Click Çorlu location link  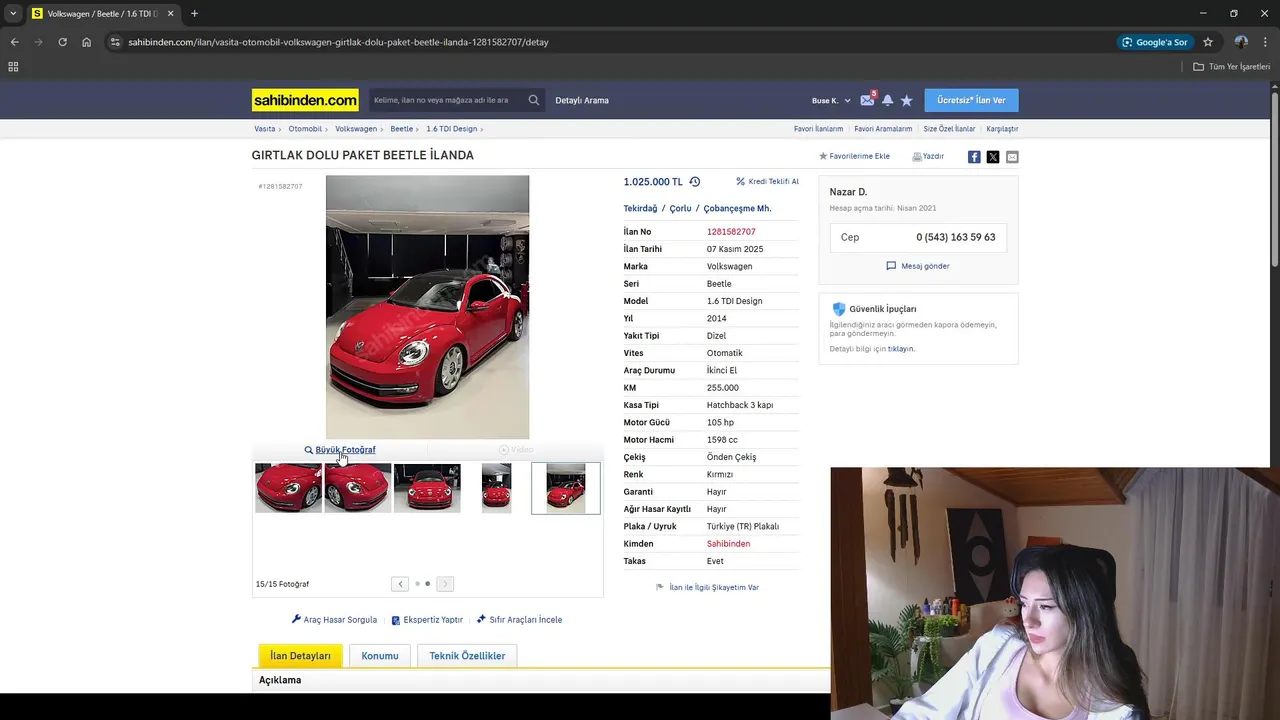[680, 209]
